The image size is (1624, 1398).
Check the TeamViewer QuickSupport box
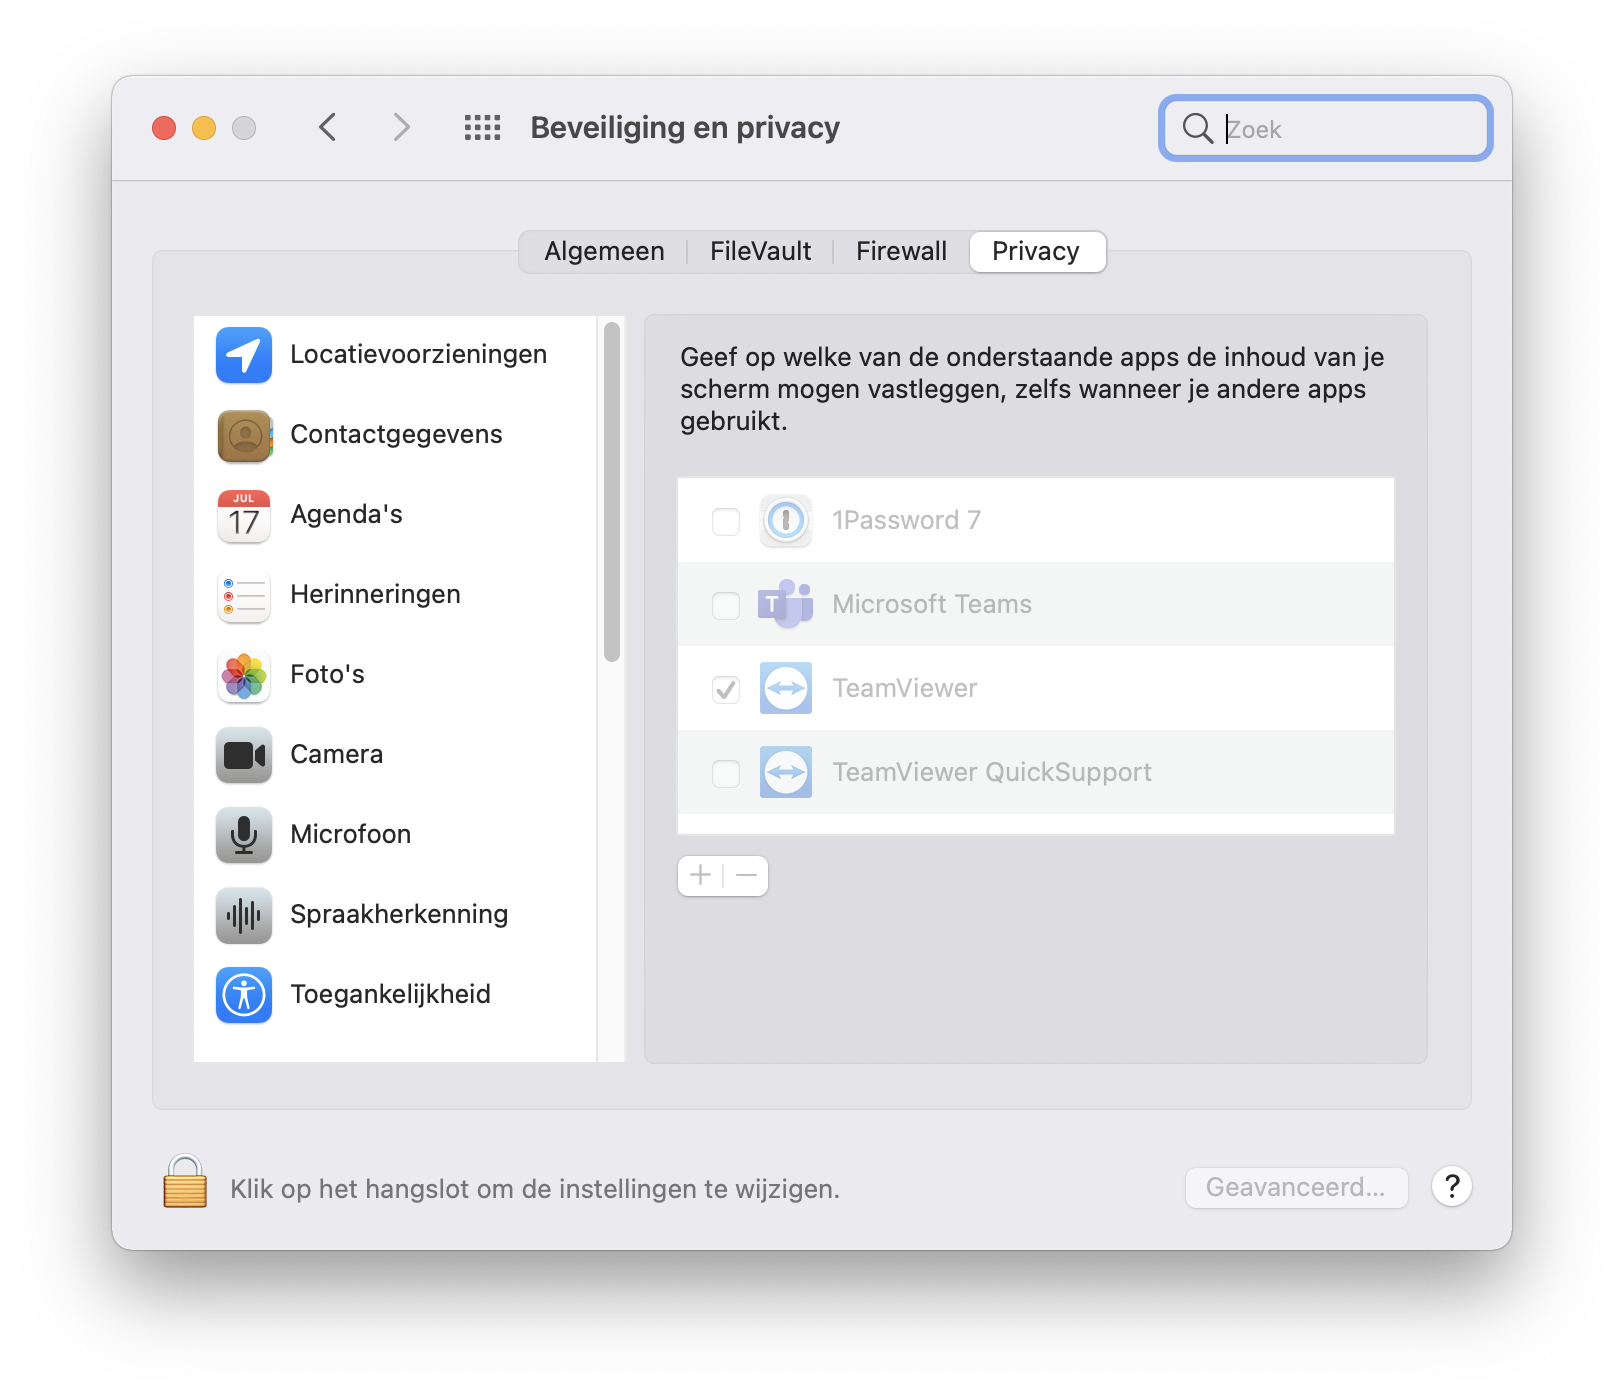(725, 772)
